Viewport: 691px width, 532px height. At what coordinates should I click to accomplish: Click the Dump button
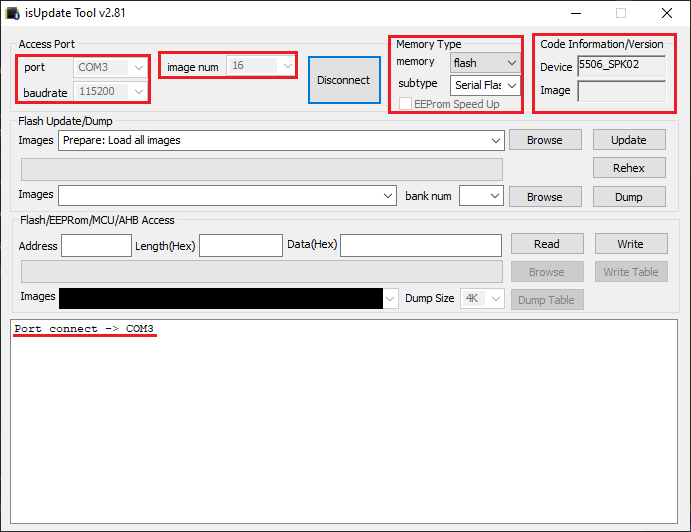pyautogui.click(x=629, y=197)
